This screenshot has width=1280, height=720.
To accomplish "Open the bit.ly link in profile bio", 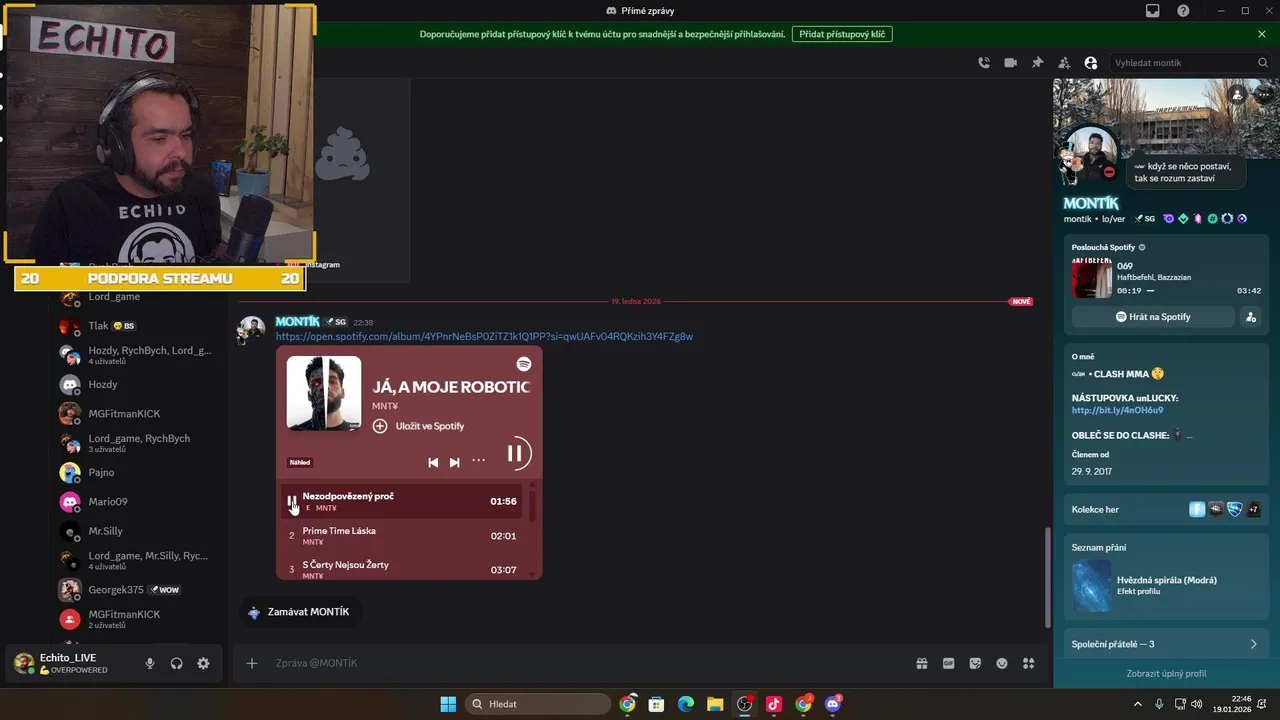I will [x=1117, y=410].
